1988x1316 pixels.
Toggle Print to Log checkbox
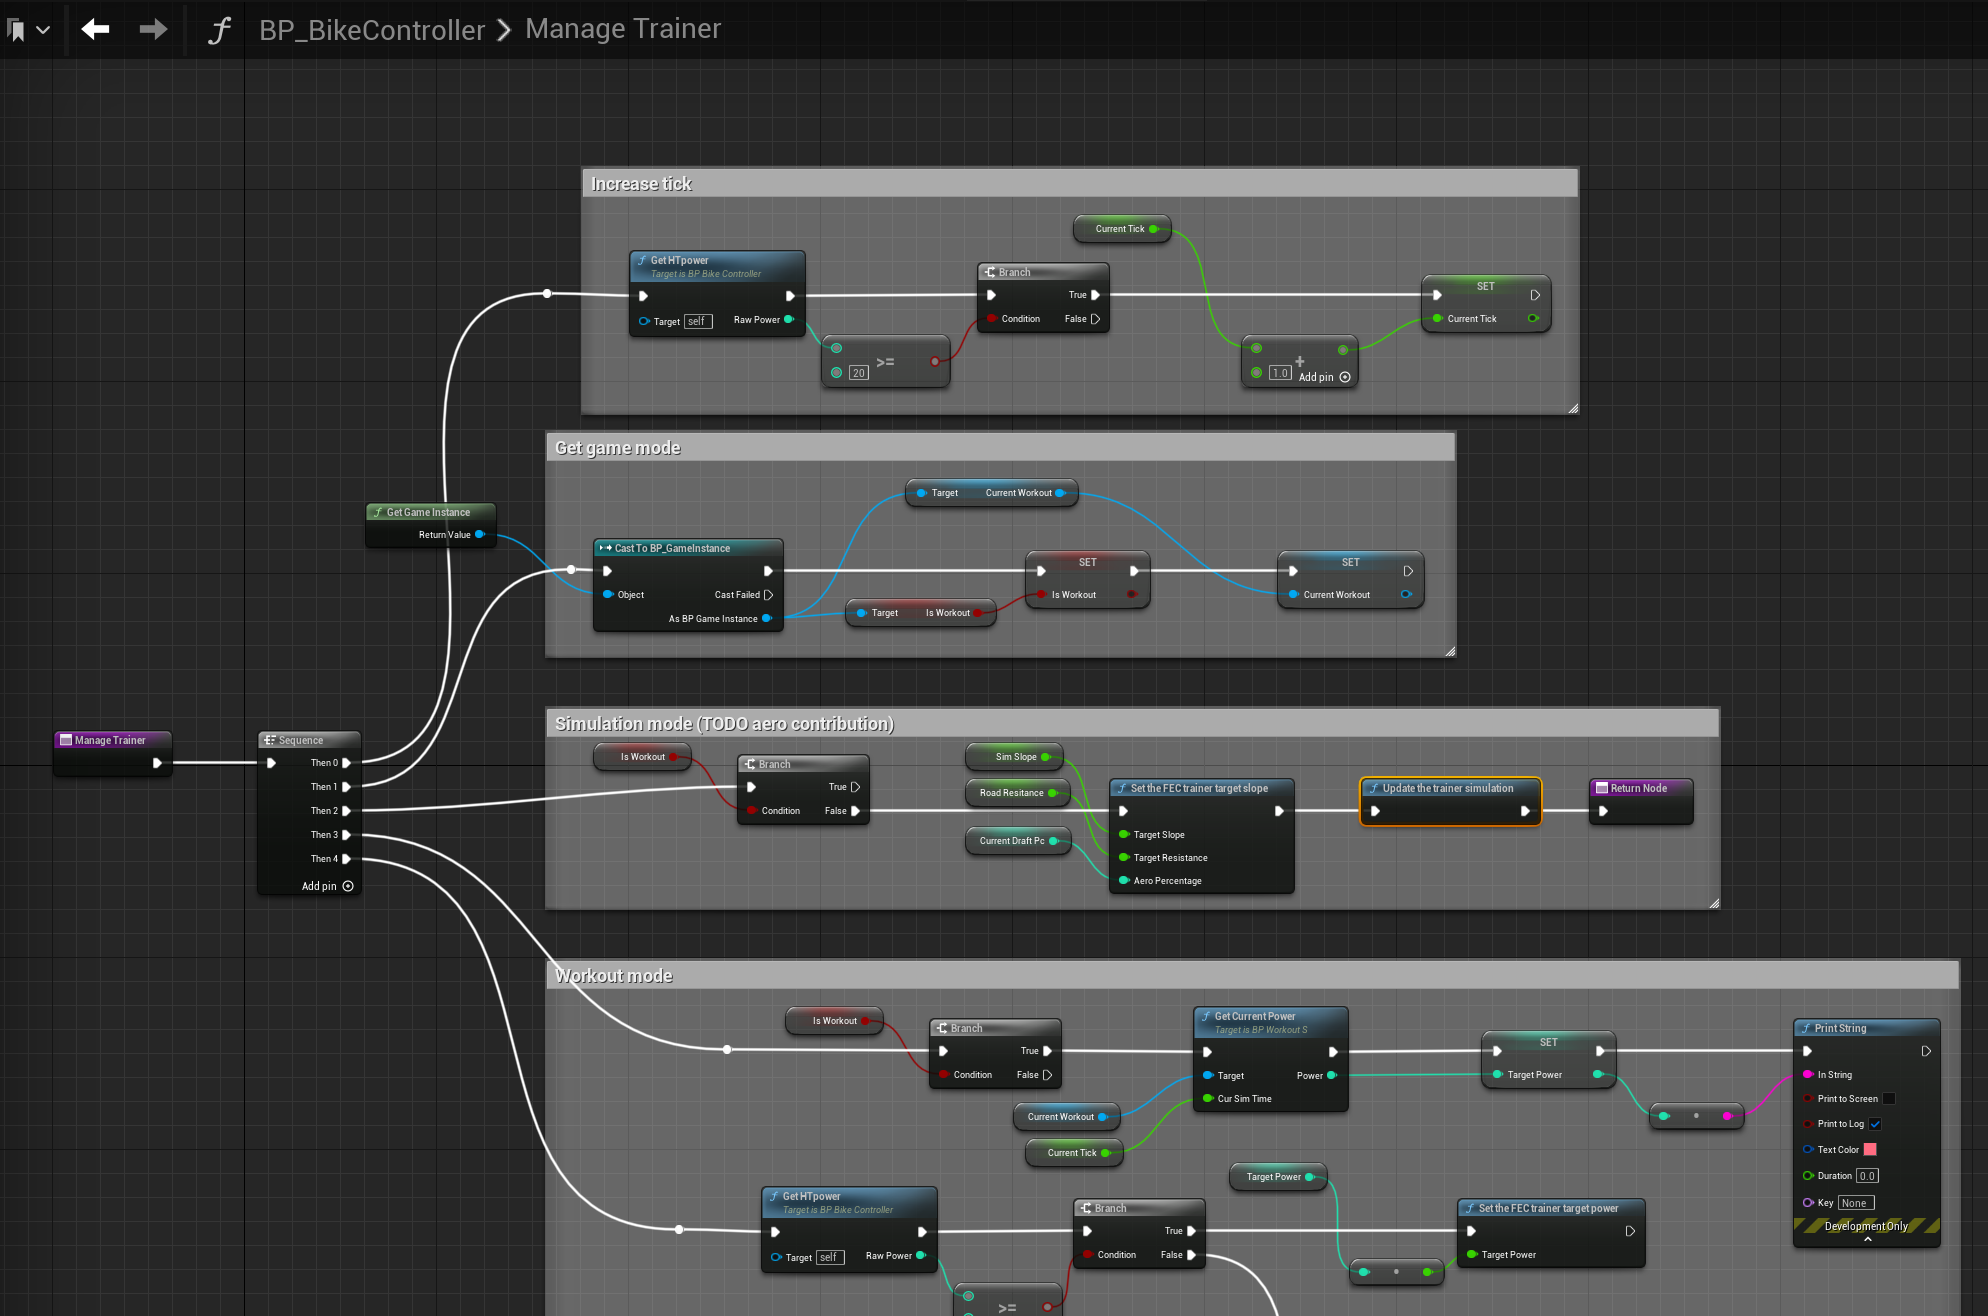click(x=1876, y=1124)
